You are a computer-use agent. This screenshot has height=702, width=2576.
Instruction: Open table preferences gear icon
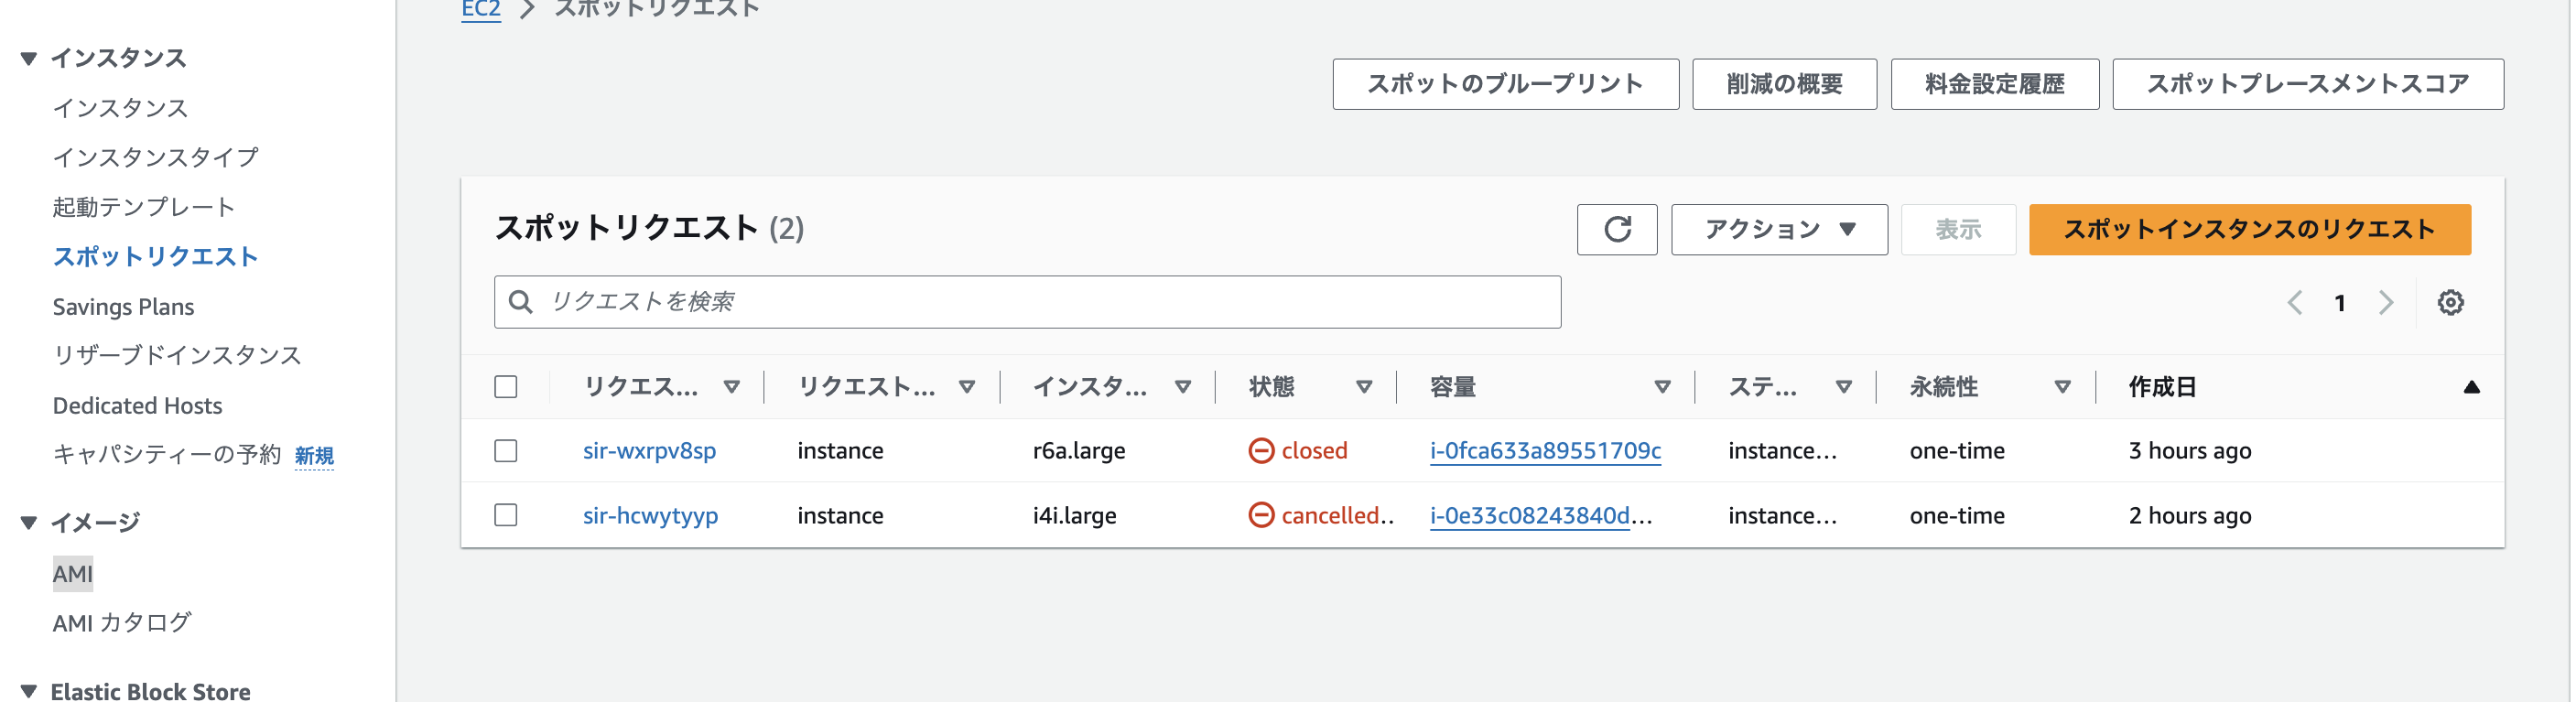[2449, 302]
